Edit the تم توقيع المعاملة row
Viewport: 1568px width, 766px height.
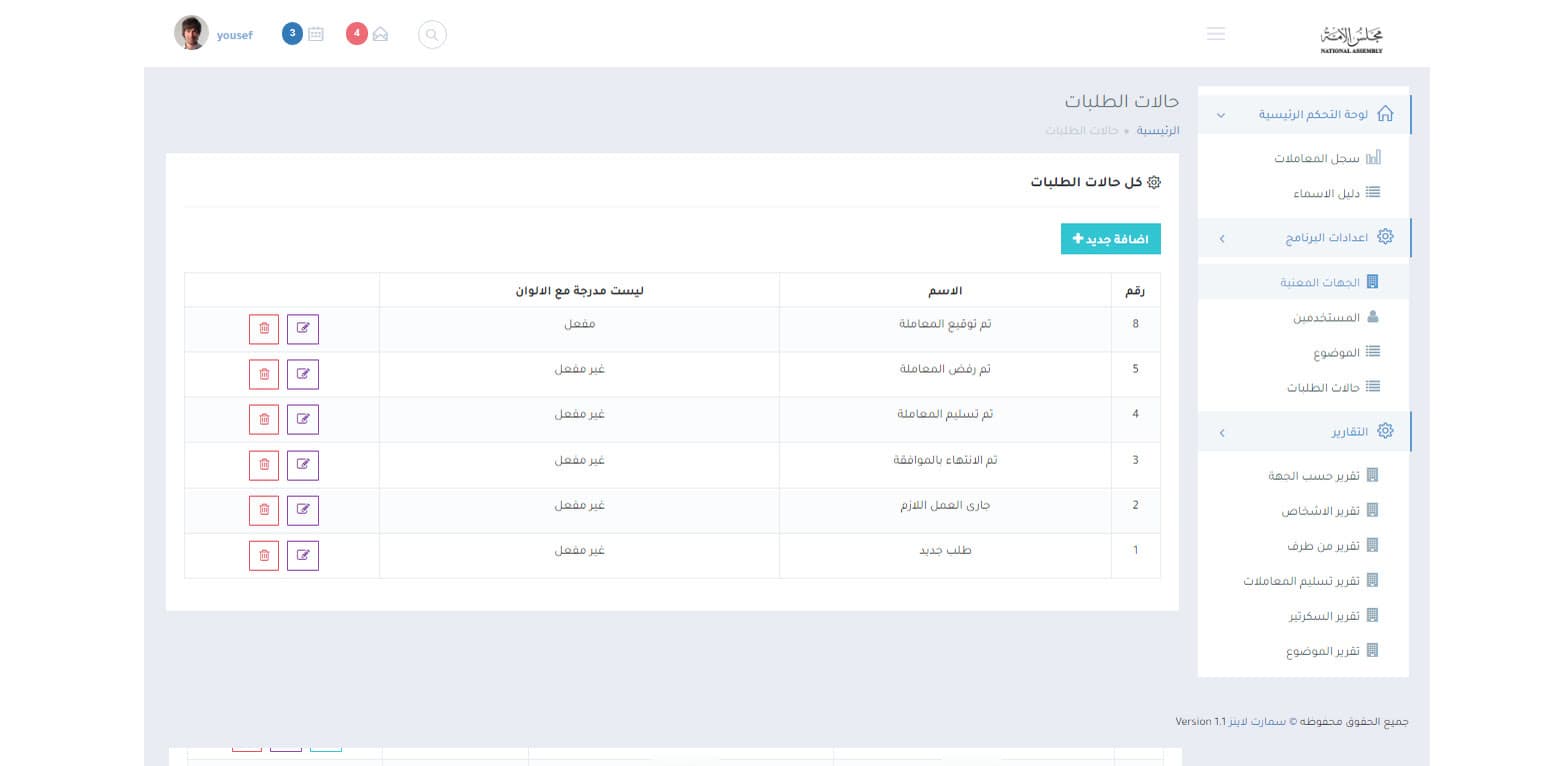[x=303, y=329]
